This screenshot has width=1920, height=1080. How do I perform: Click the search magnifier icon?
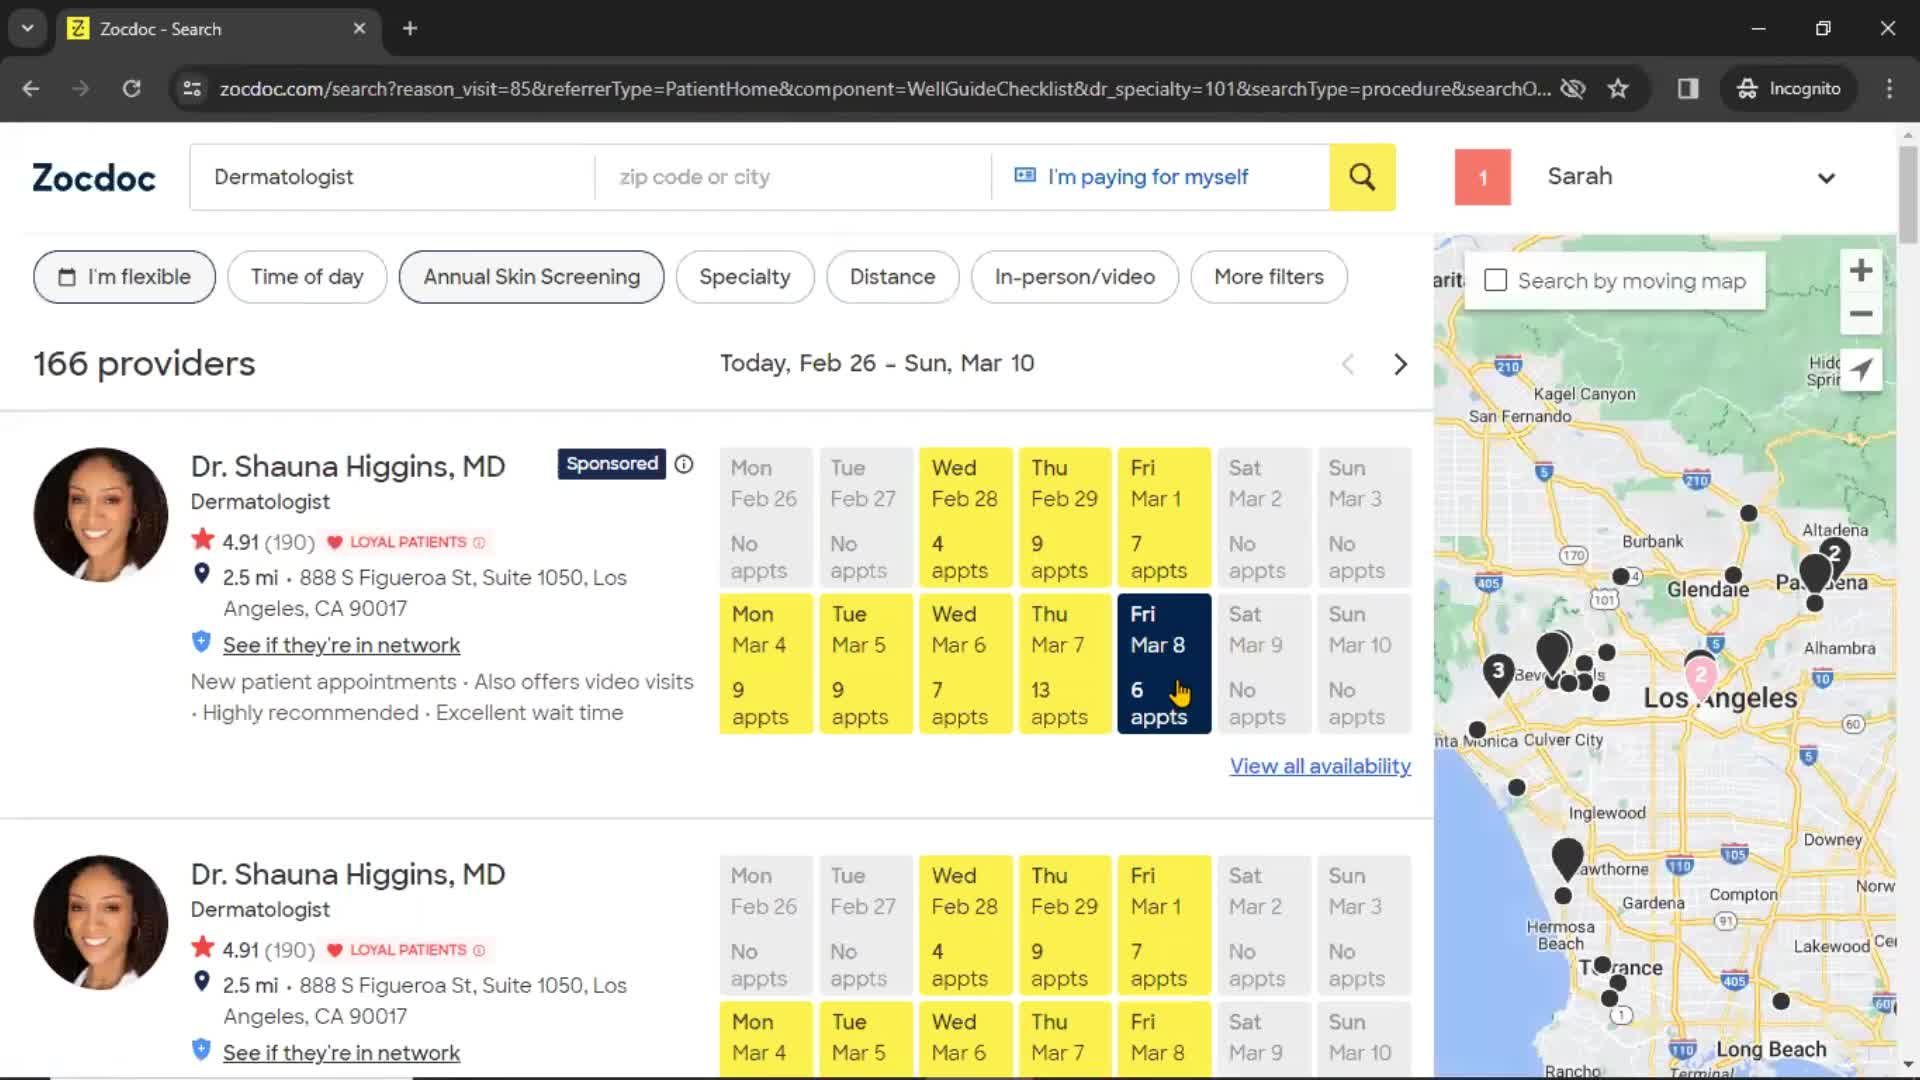[x=1364, y=177]
